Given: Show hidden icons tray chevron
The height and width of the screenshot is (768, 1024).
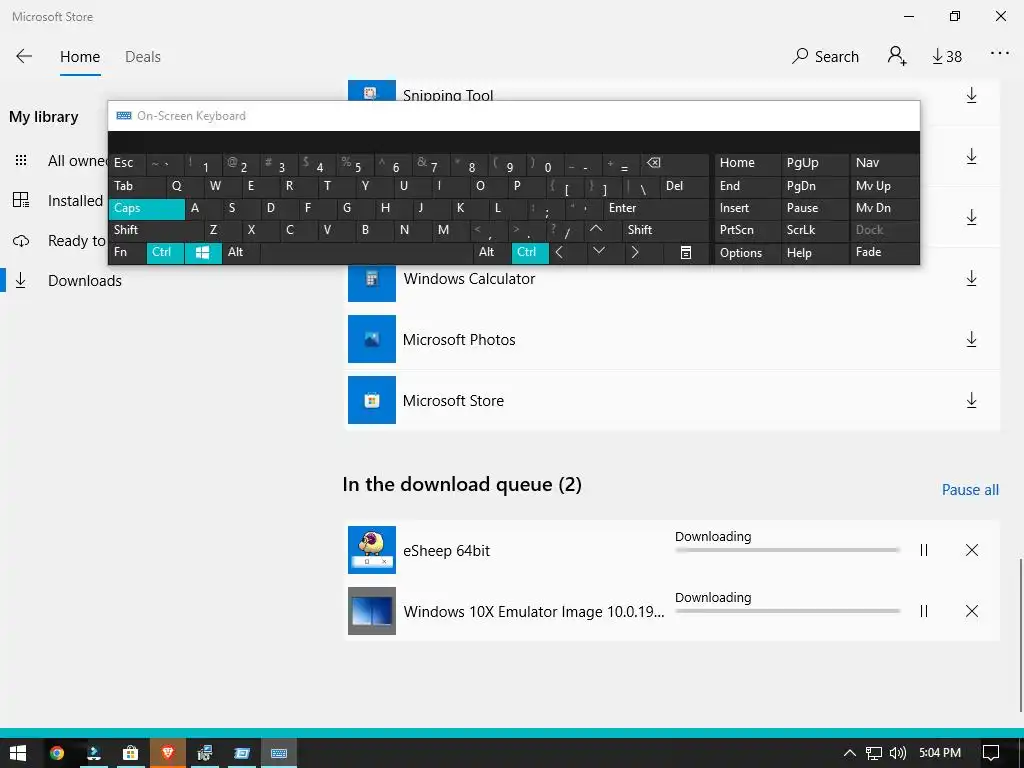Looking at the screenshot, I should tap(850, 753).
